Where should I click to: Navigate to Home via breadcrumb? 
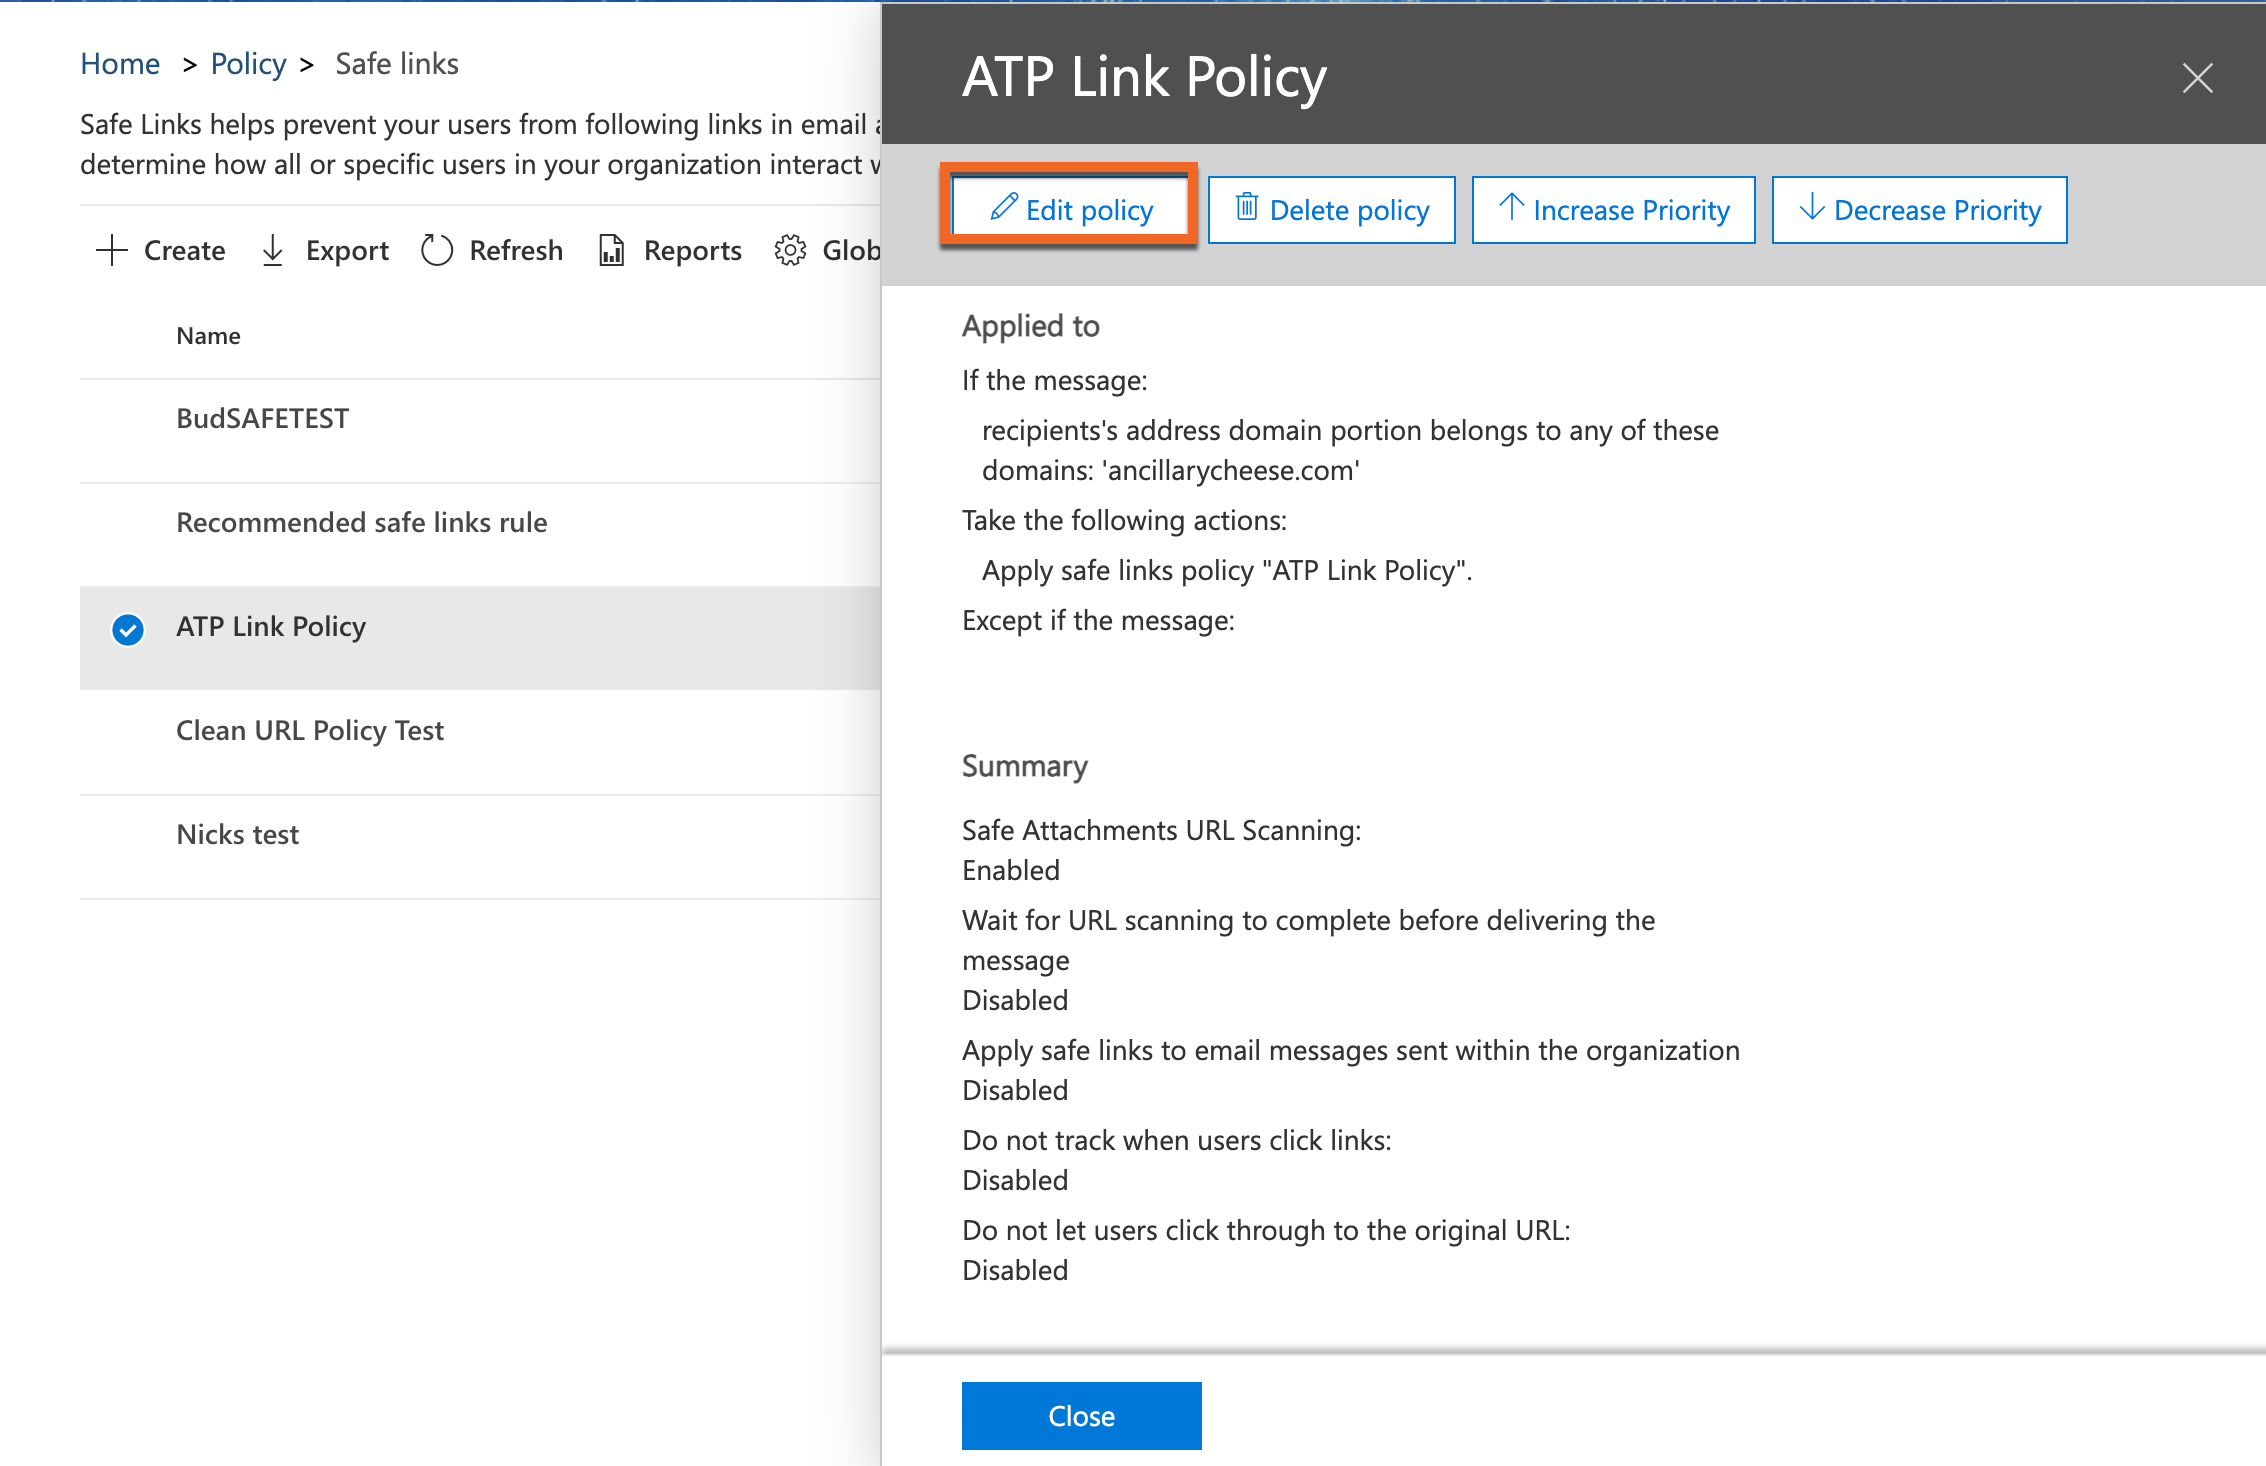pyautogui.click(x=120, y=63)
